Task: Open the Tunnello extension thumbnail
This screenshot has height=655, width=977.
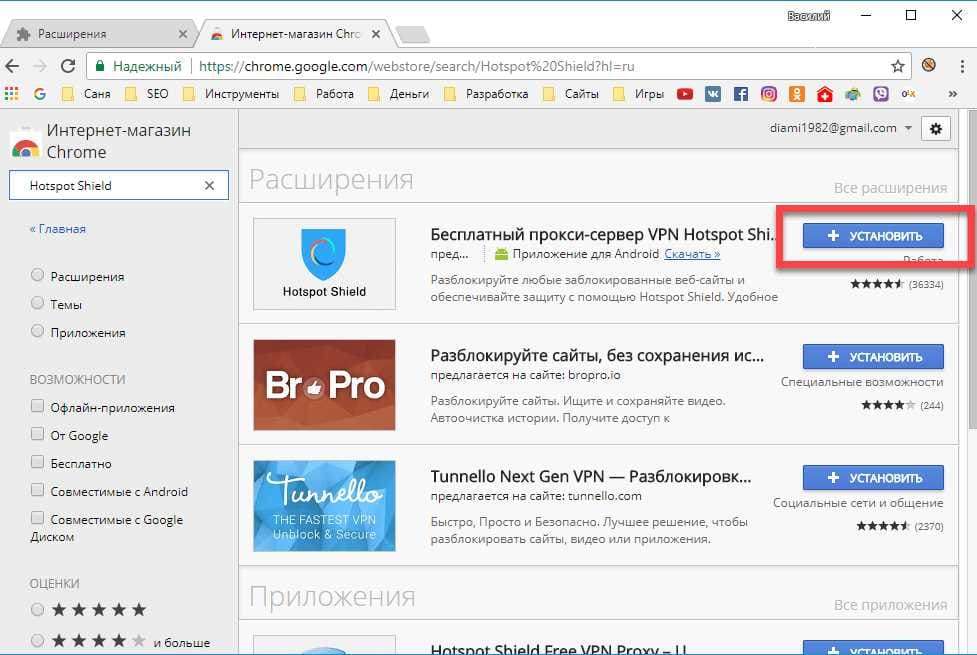Action: coord(324,505)
